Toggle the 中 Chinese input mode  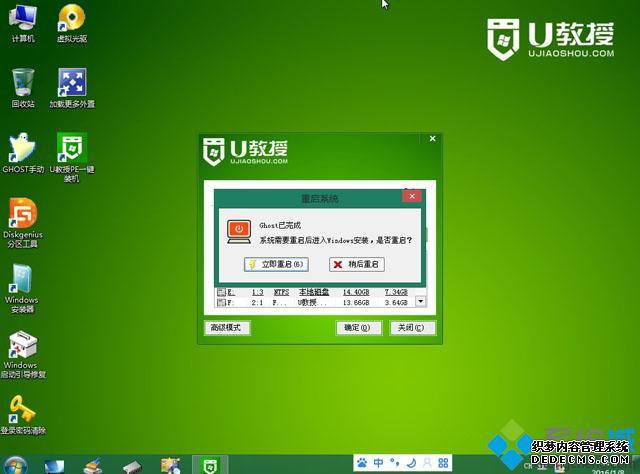tap(378, 463)
